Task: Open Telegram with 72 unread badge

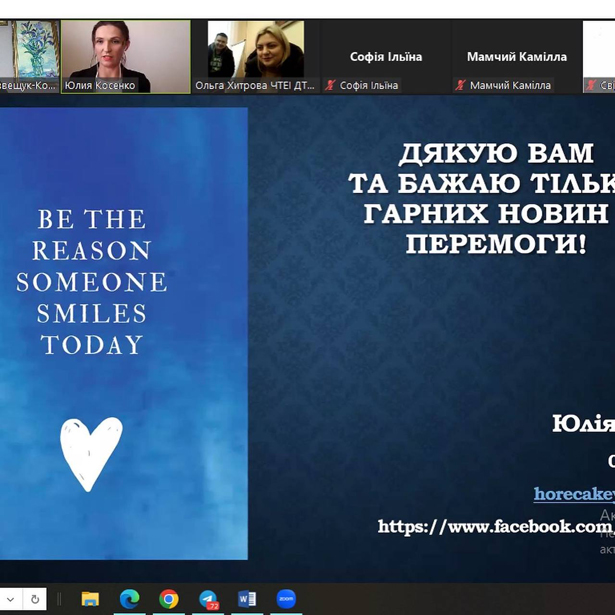Action: pos(208,600)
